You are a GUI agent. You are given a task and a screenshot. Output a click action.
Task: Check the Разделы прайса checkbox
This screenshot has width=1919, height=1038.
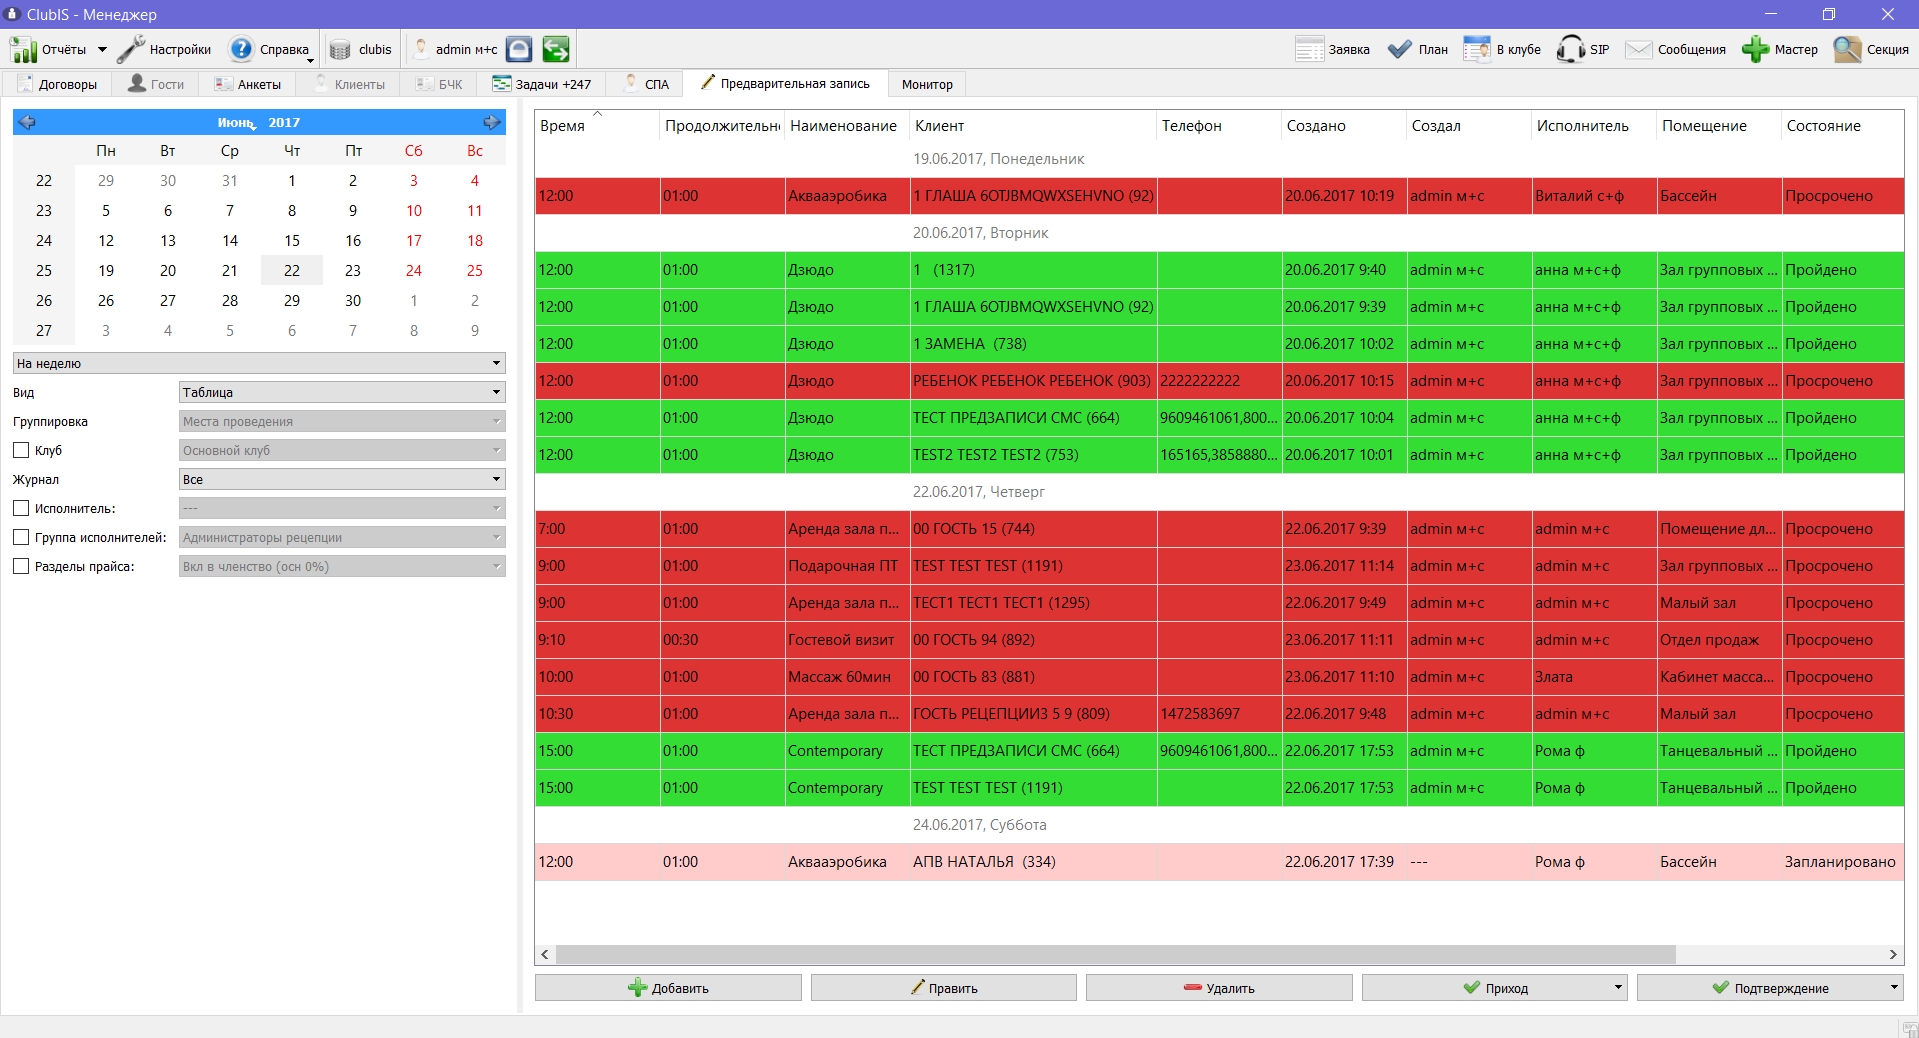click(21, 566)
